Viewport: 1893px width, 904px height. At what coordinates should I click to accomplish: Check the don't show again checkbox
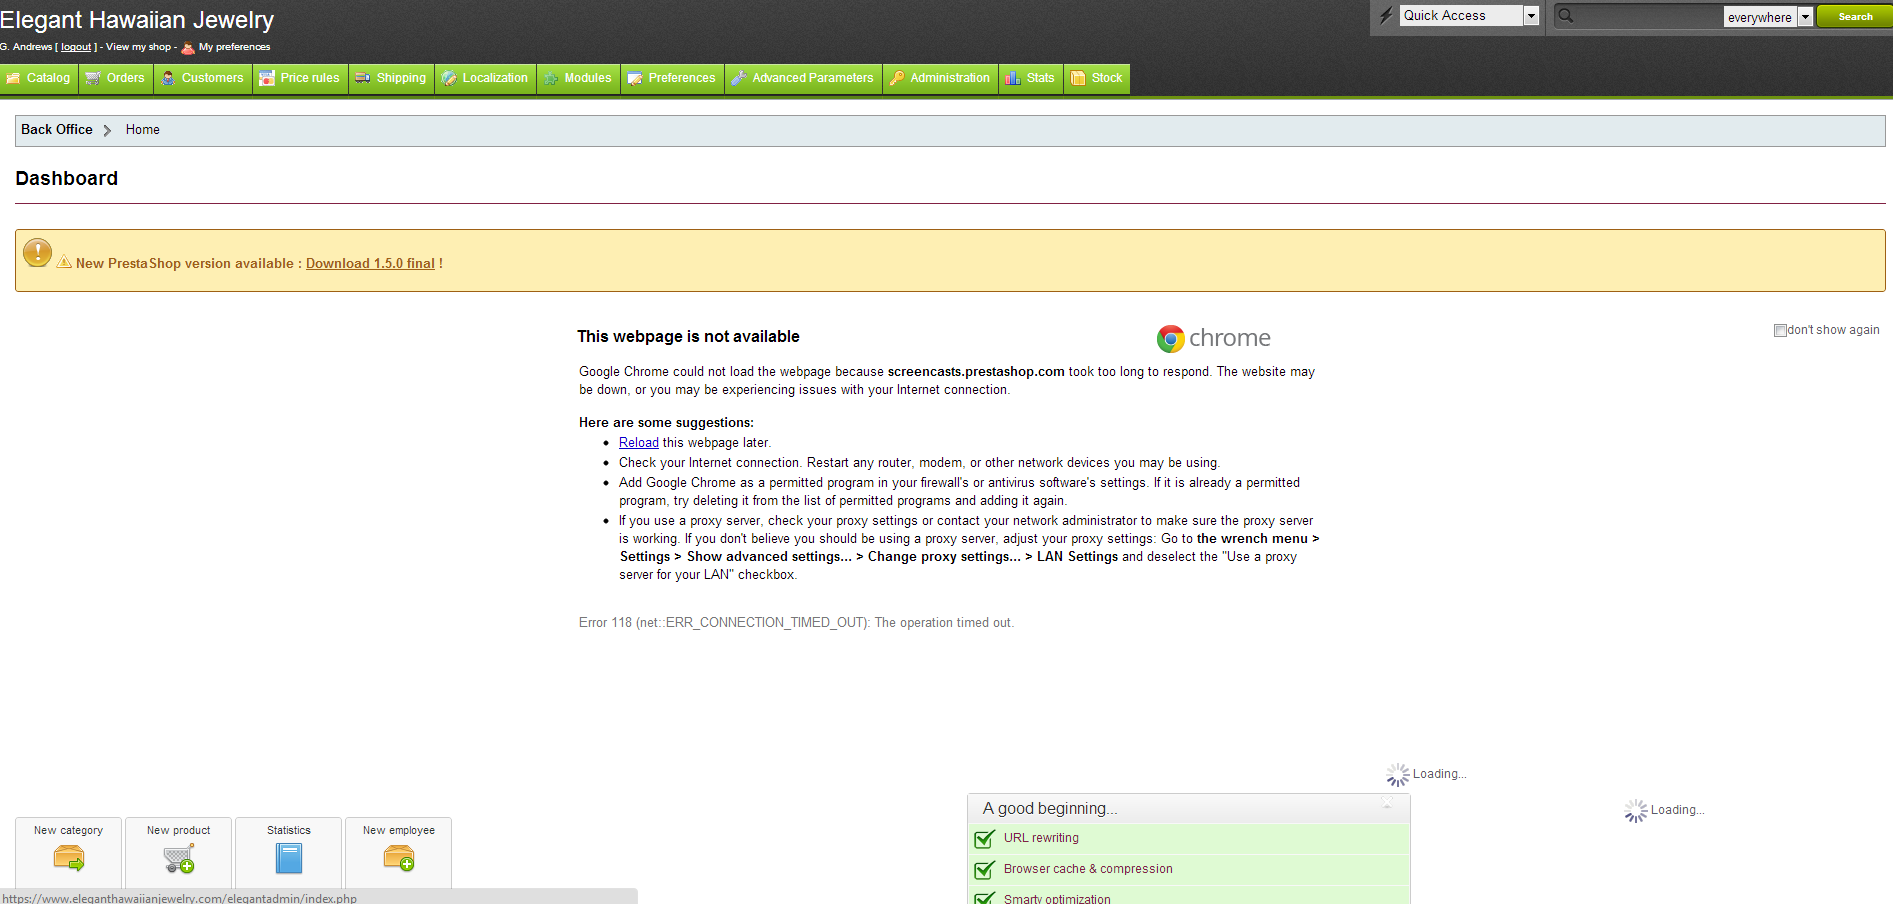[x=1780, y=330]
